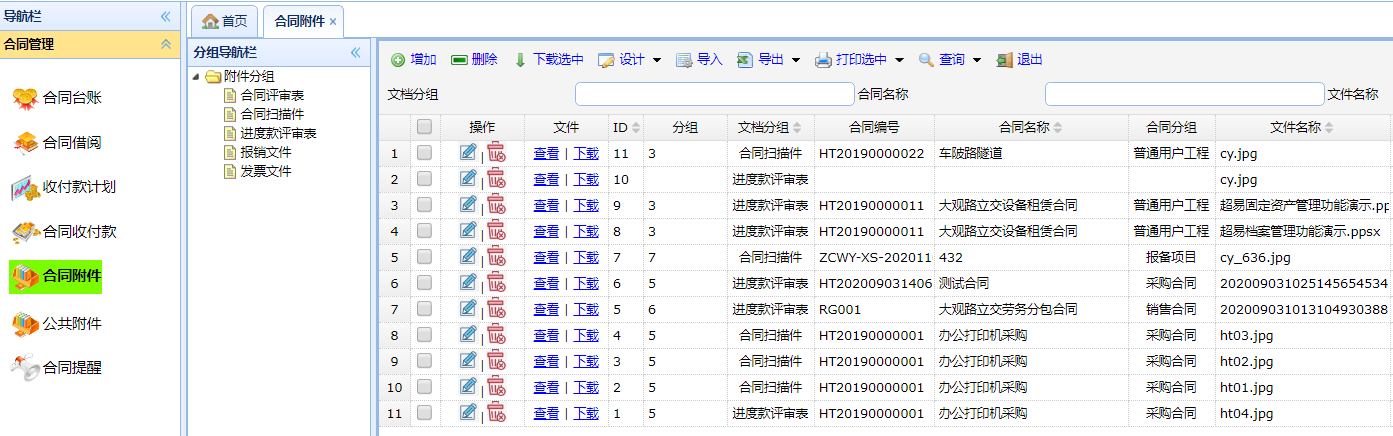The width and height of the screenshot is (1393, 436).
Task: Sort by ID column
Action: point(626,127)
